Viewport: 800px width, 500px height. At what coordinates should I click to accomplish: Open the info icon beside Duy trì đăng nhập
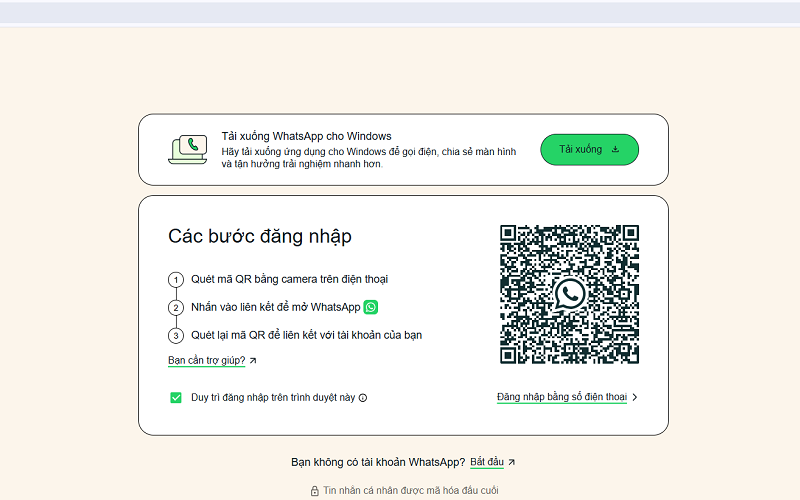click(x=363, y=398)
